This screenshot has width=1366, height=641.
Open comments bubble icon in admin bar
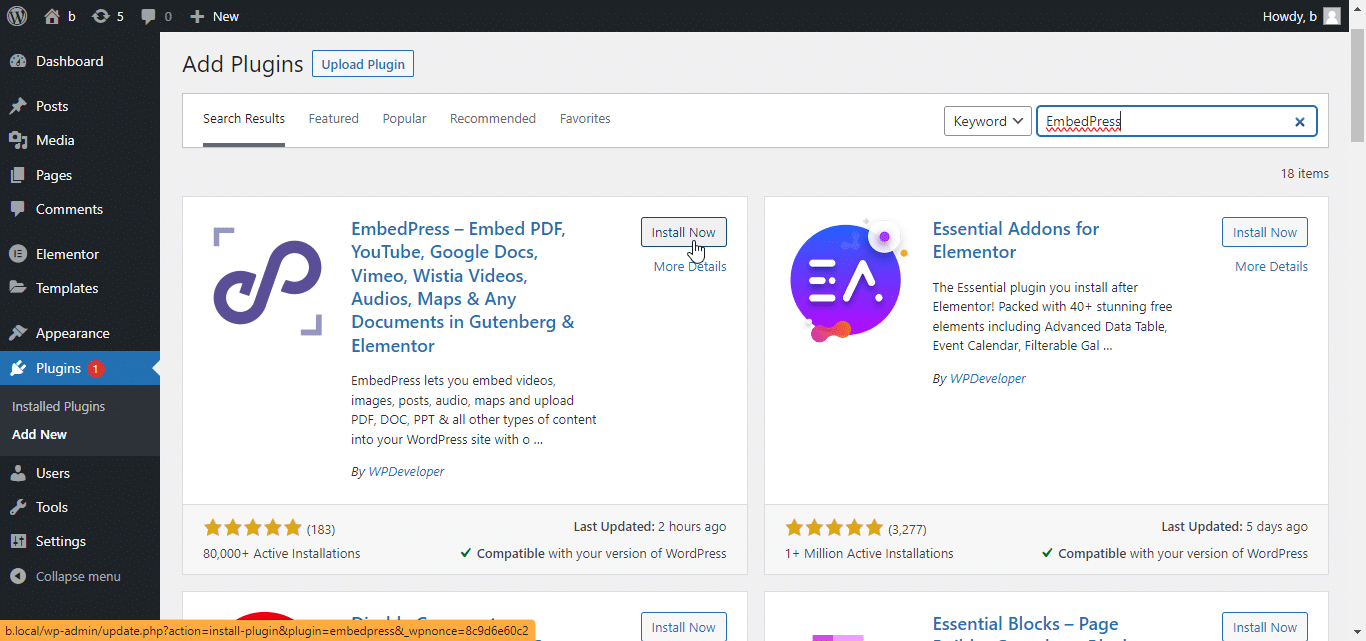tap(149, 17)
